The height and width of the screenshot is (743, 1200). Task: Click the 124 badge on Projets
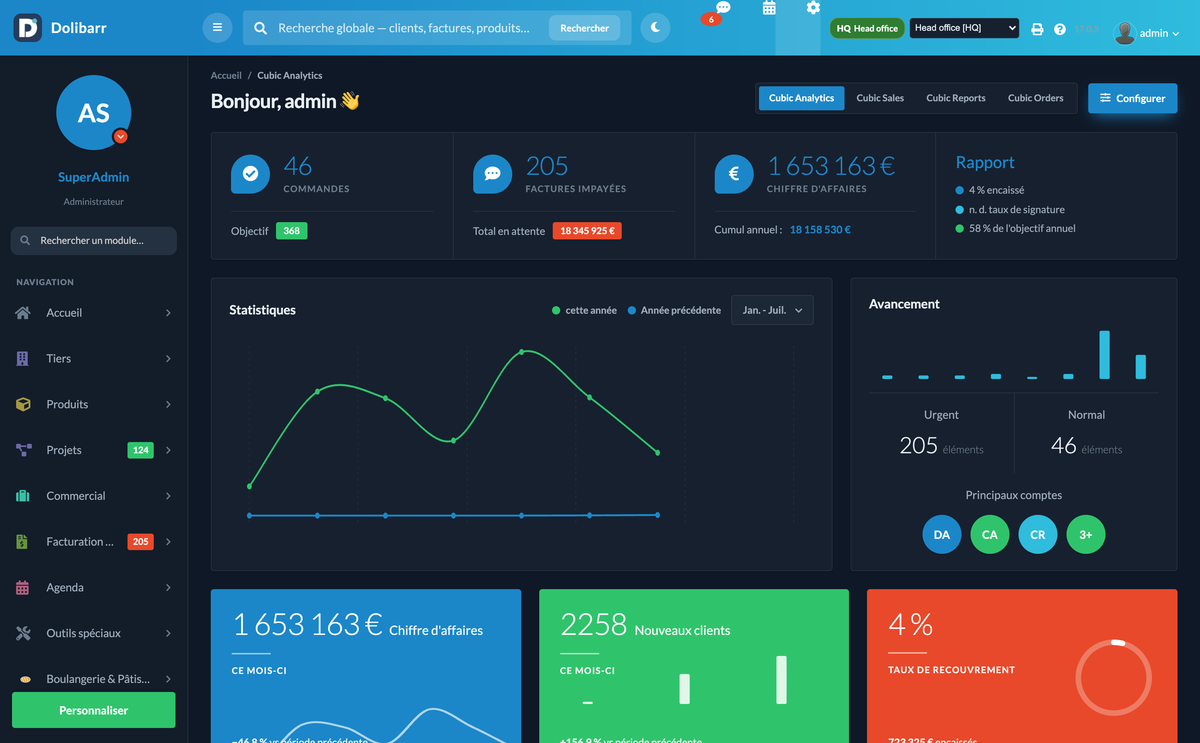click(x=141, y=450)
